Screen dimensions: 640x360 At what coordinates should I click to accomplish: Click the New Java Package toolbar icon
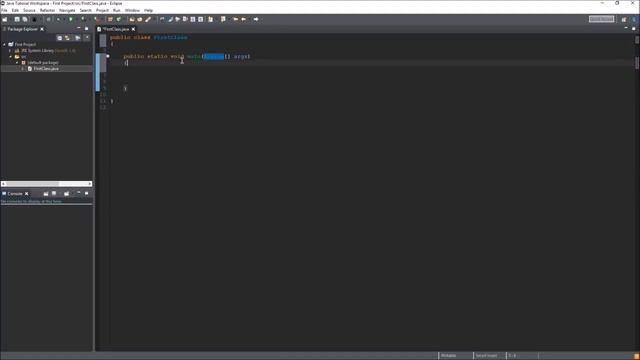pos(110,19)
